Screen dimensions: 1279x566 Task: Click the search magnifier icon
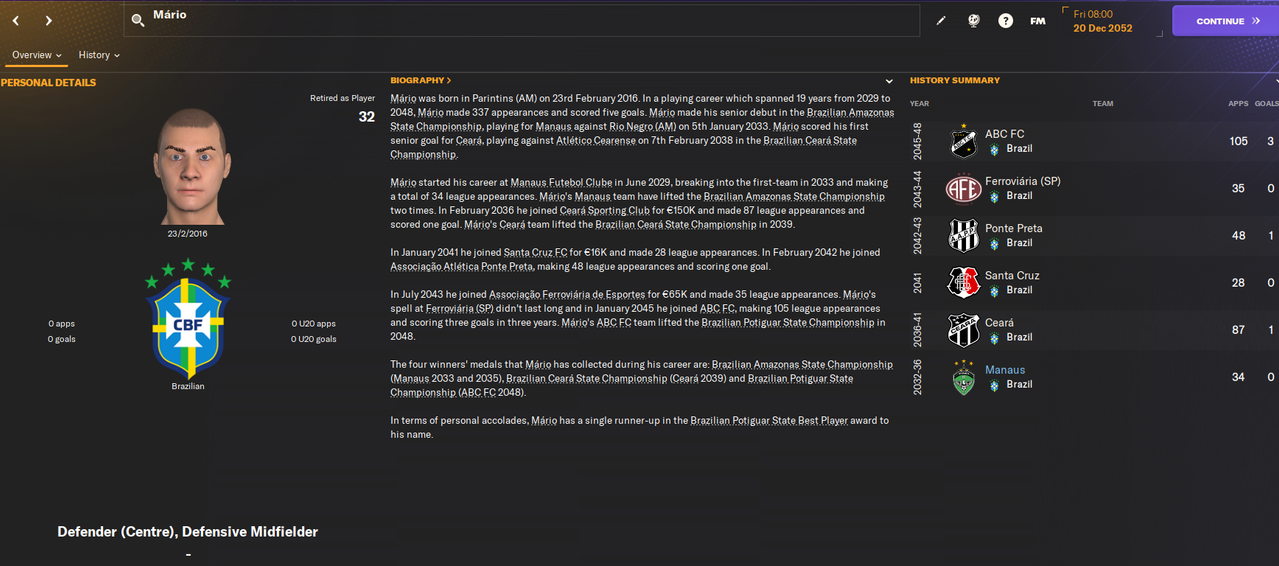(138, 20)
